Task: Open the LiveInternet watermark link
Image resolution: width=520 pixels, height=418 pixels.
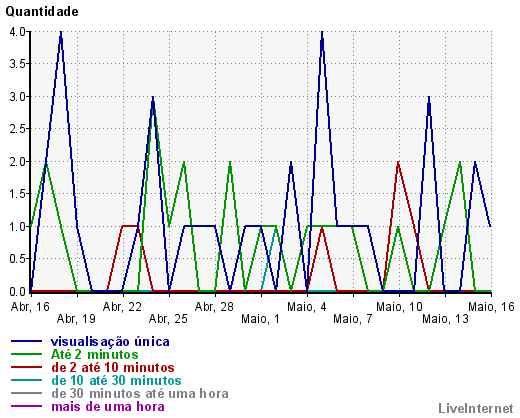Action: pyautogui.click(x=476, y=408)
